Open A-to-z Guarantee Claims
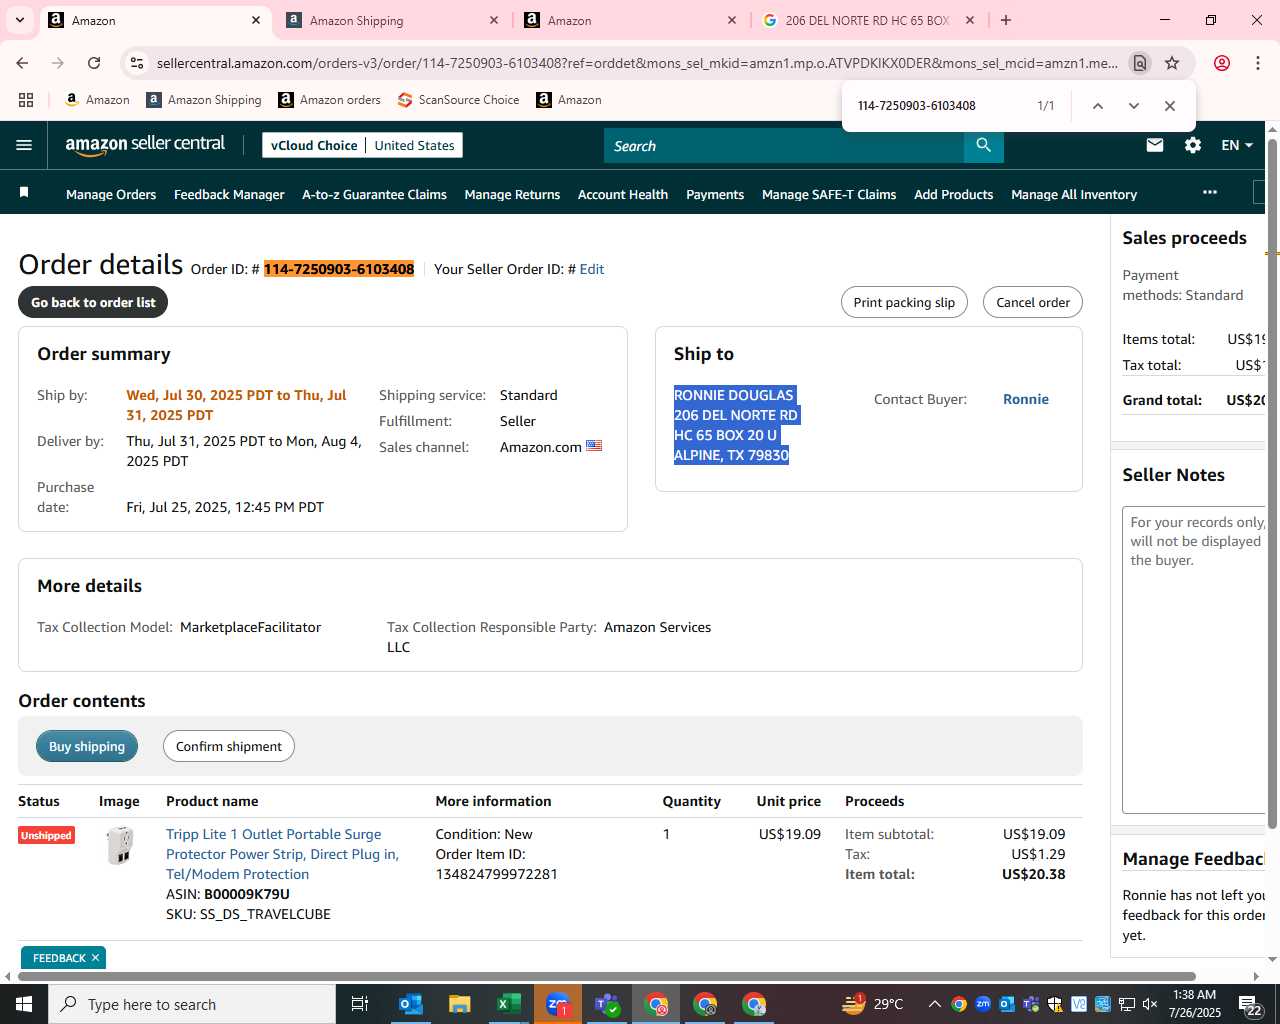Image resolution: width=1280 pixels, height=1024 pixels. click(374, 194)
